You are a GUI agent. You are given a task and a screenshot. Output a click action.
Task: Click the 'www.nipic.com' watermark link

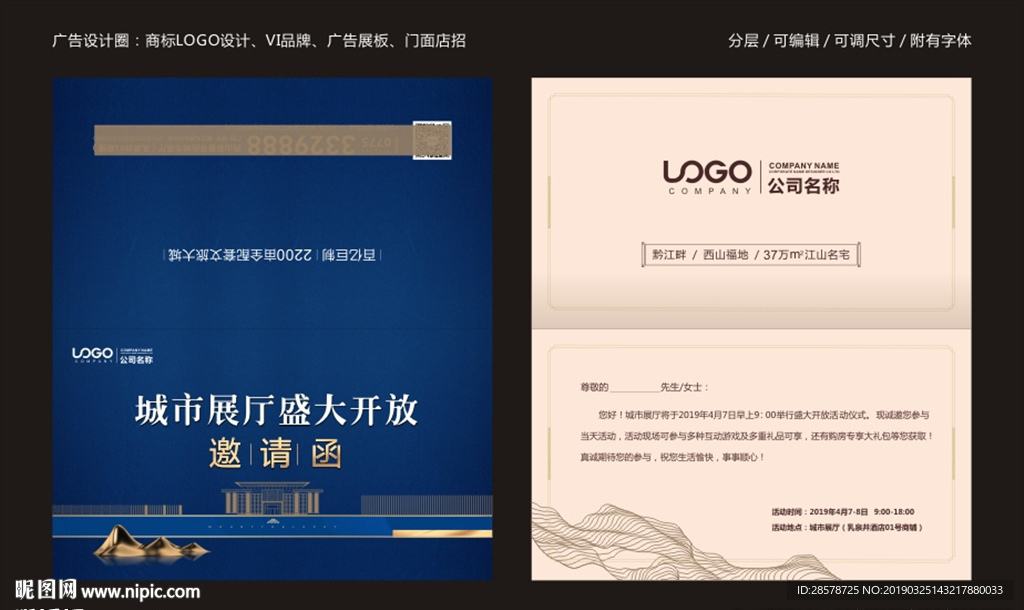[x=140, y=592]
